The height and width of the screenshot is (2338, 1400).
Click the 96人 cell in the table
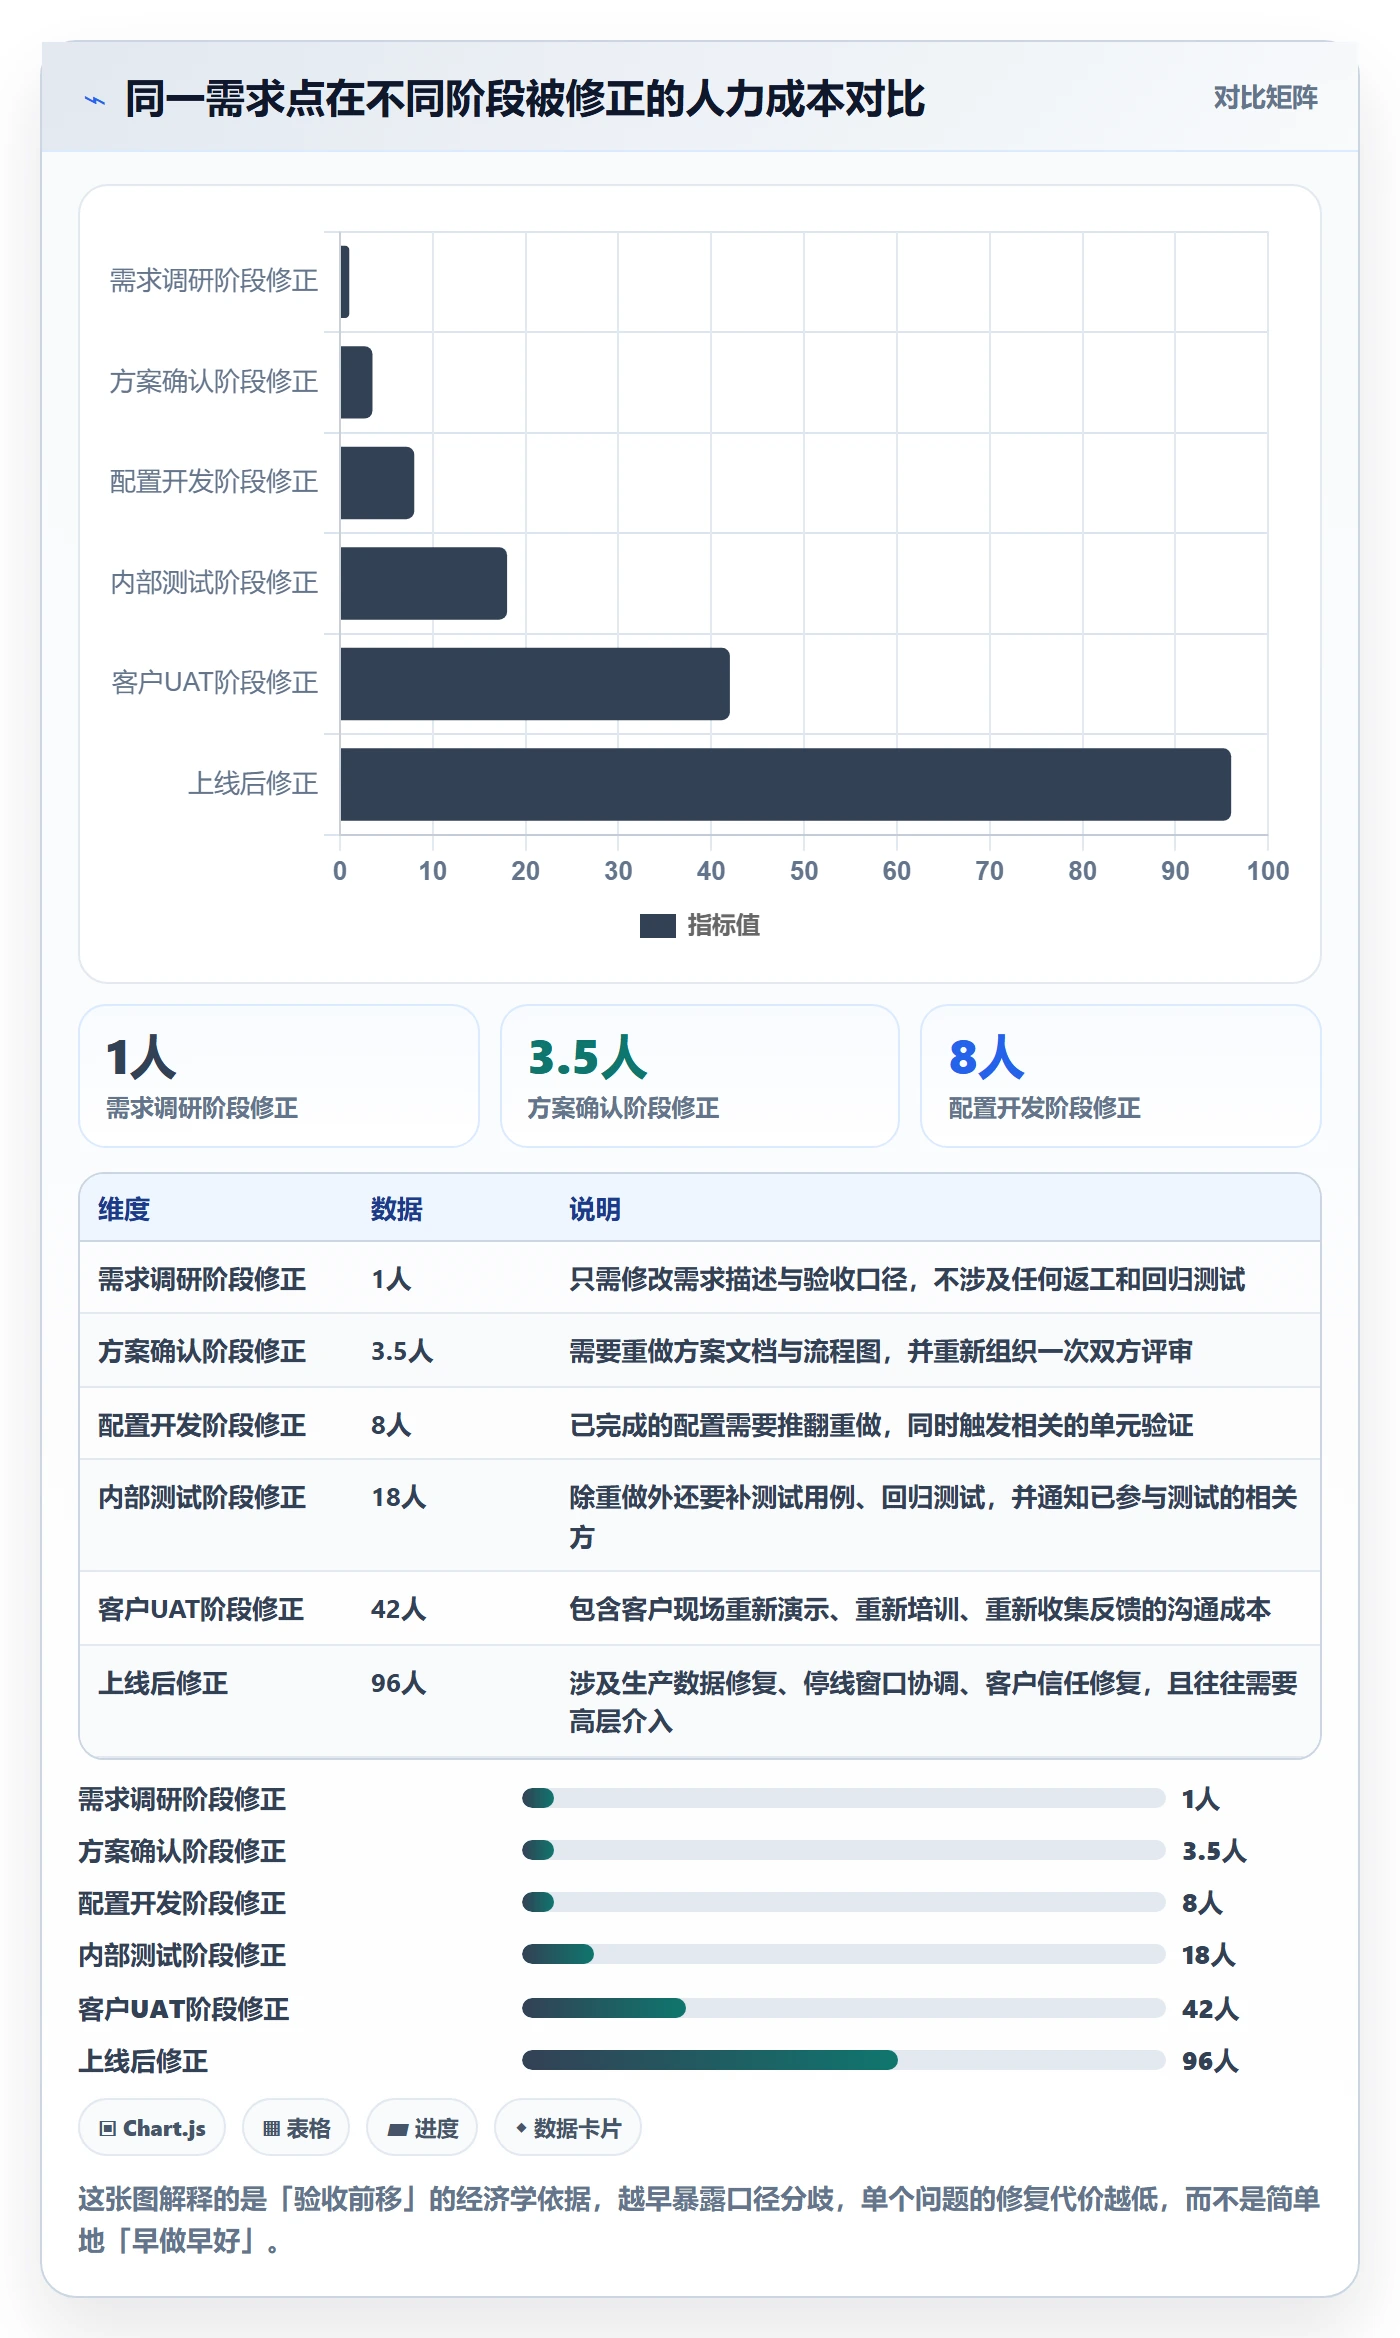(x=399, y=1683)
